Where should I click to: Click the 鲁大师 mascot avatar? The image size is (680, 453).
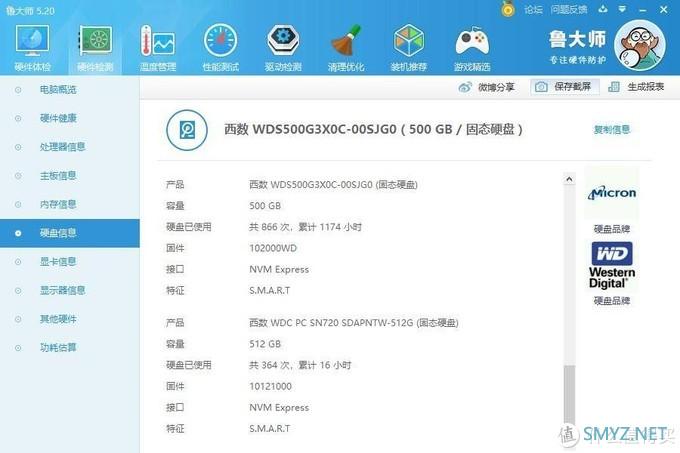pyautogui.click(x=640, y=45)
